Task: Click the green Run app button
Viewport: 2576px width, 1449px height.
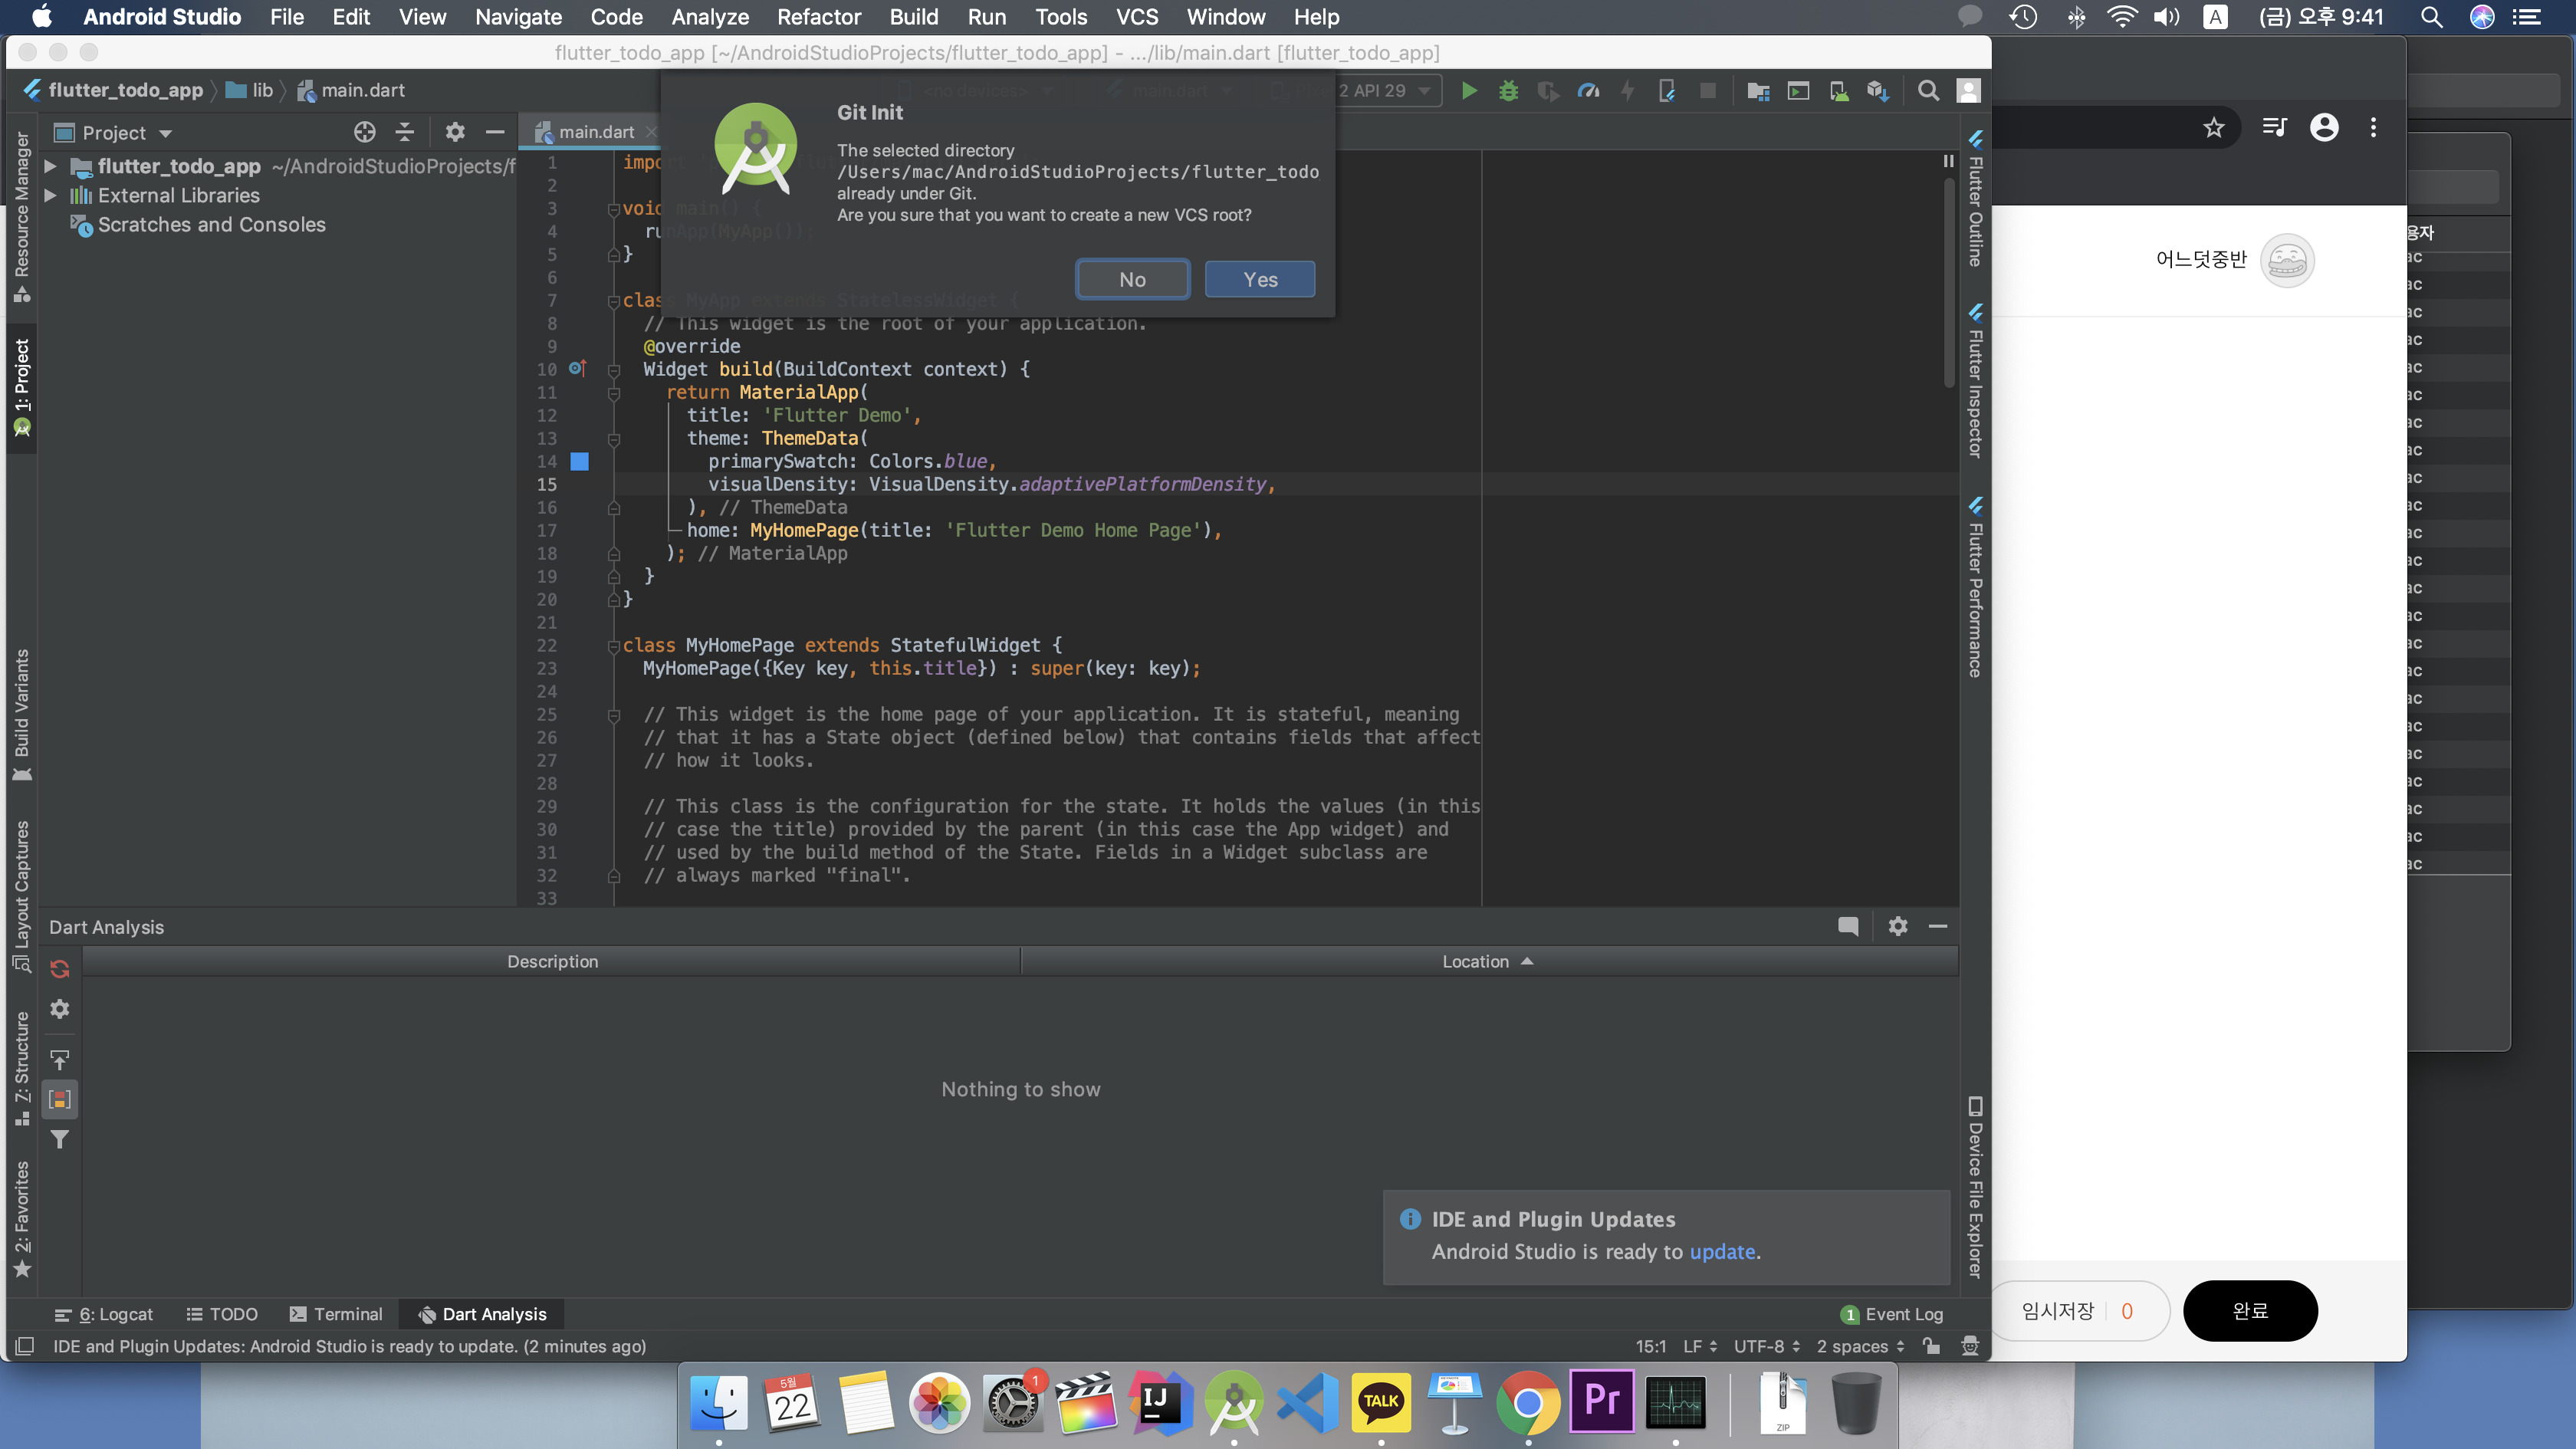Action: coord(1469,91)
